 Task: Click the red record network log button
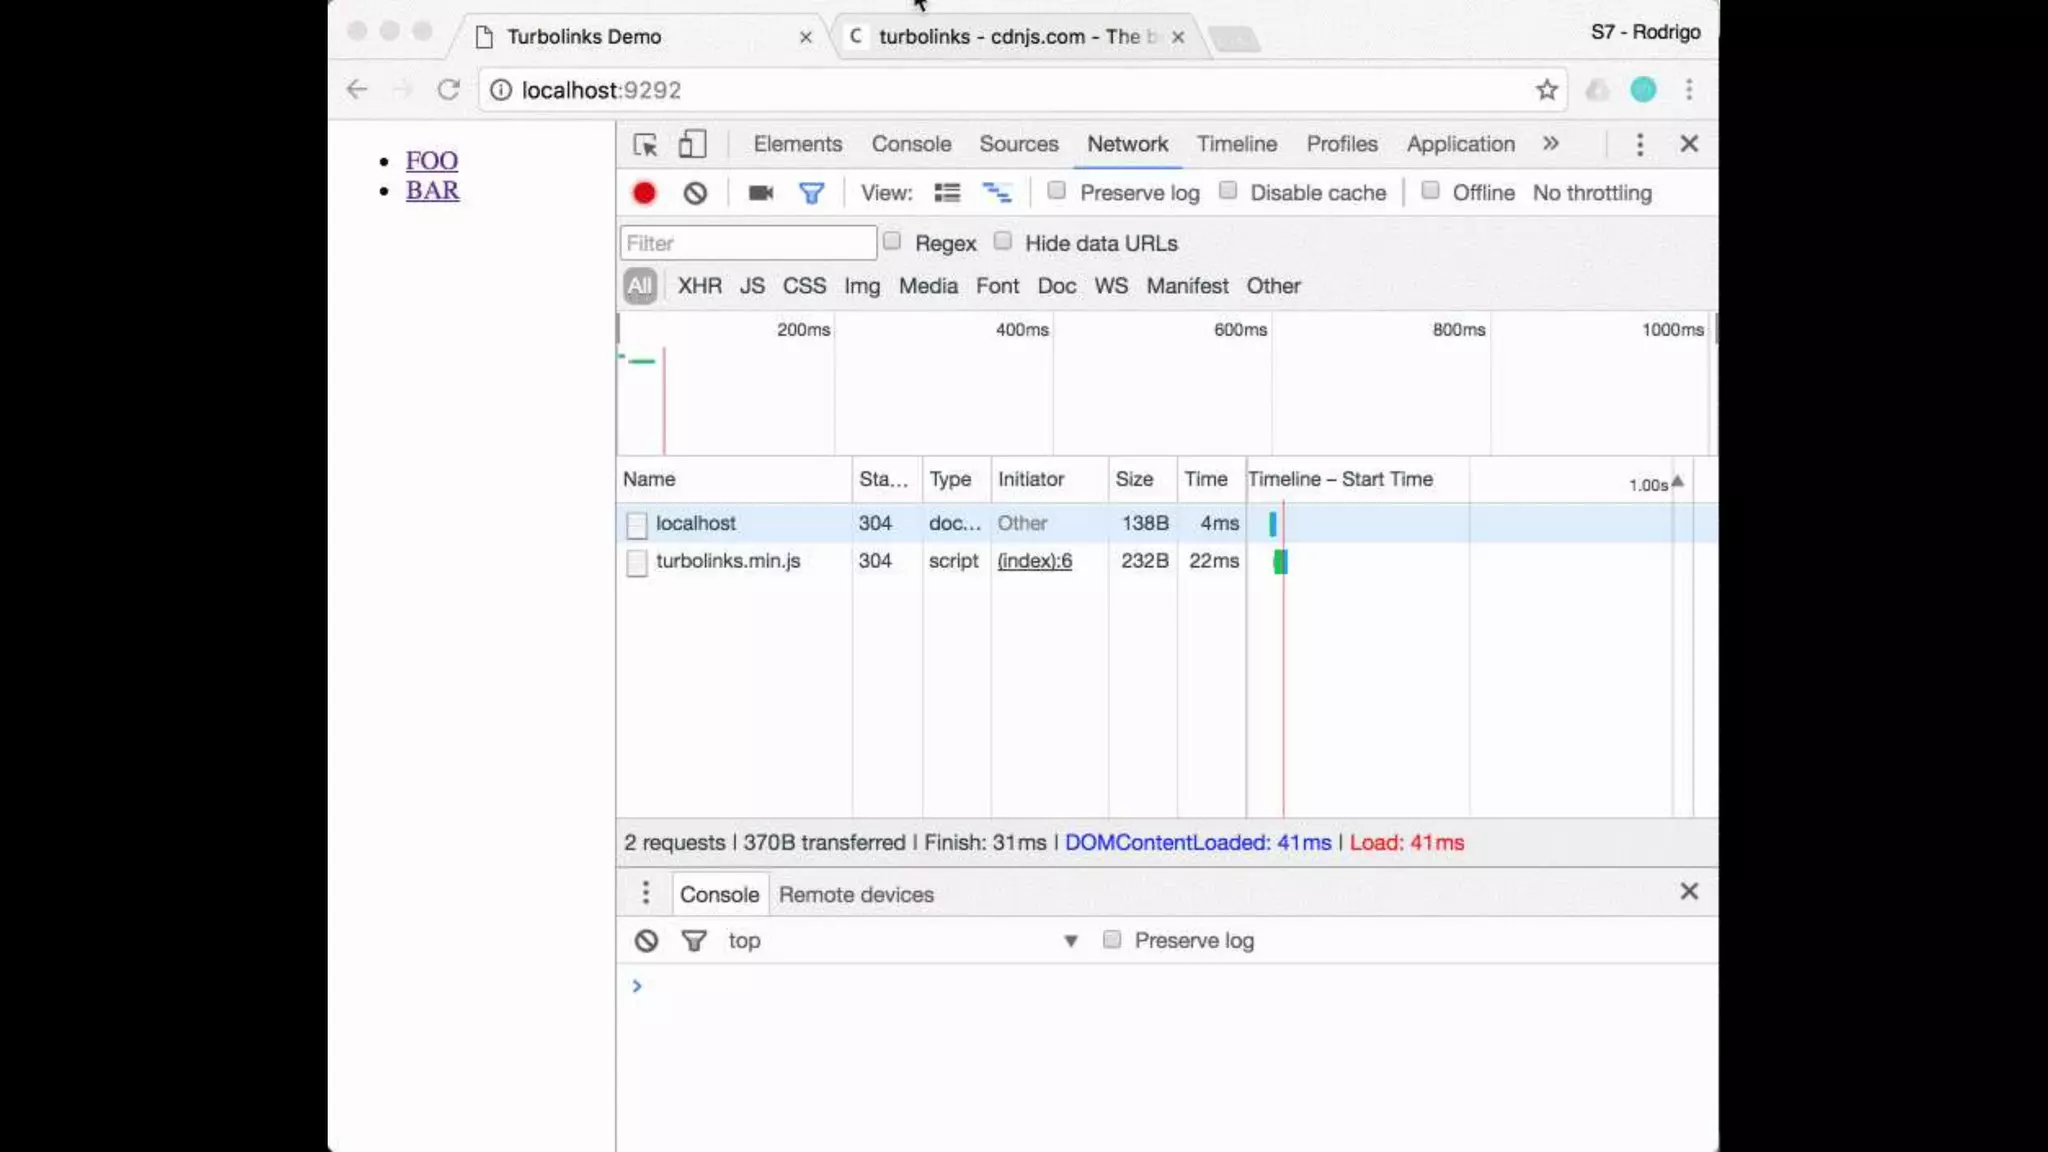click(644, 193)
